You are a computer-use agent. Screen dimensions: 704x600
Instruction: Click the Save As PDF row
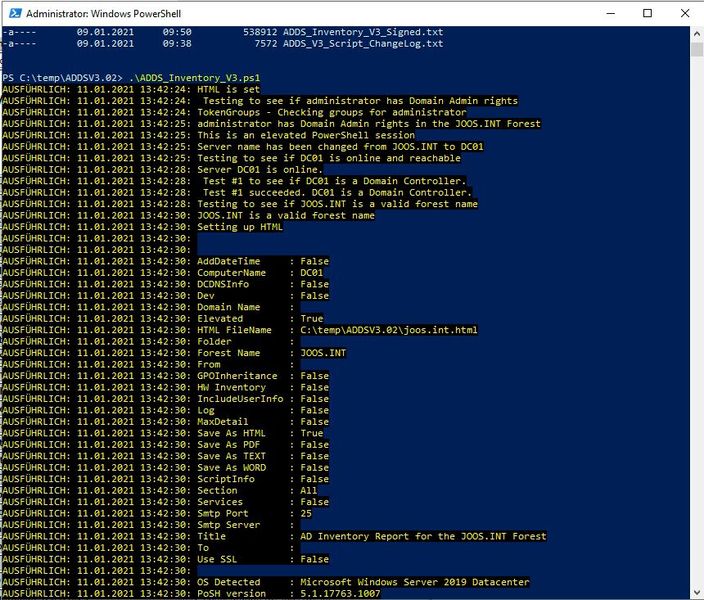(166, 444)
